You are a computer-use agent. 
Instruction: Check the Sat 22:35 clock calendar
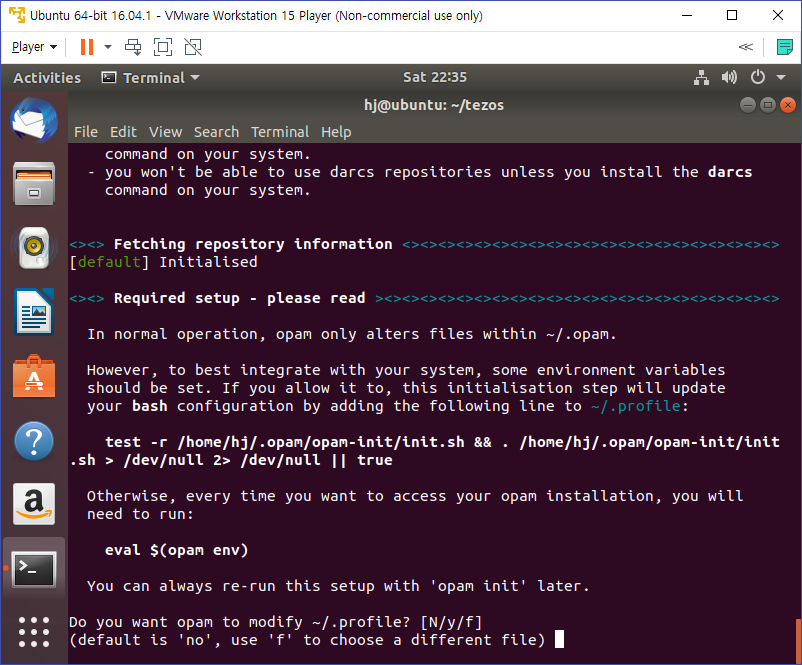point(435,77)
